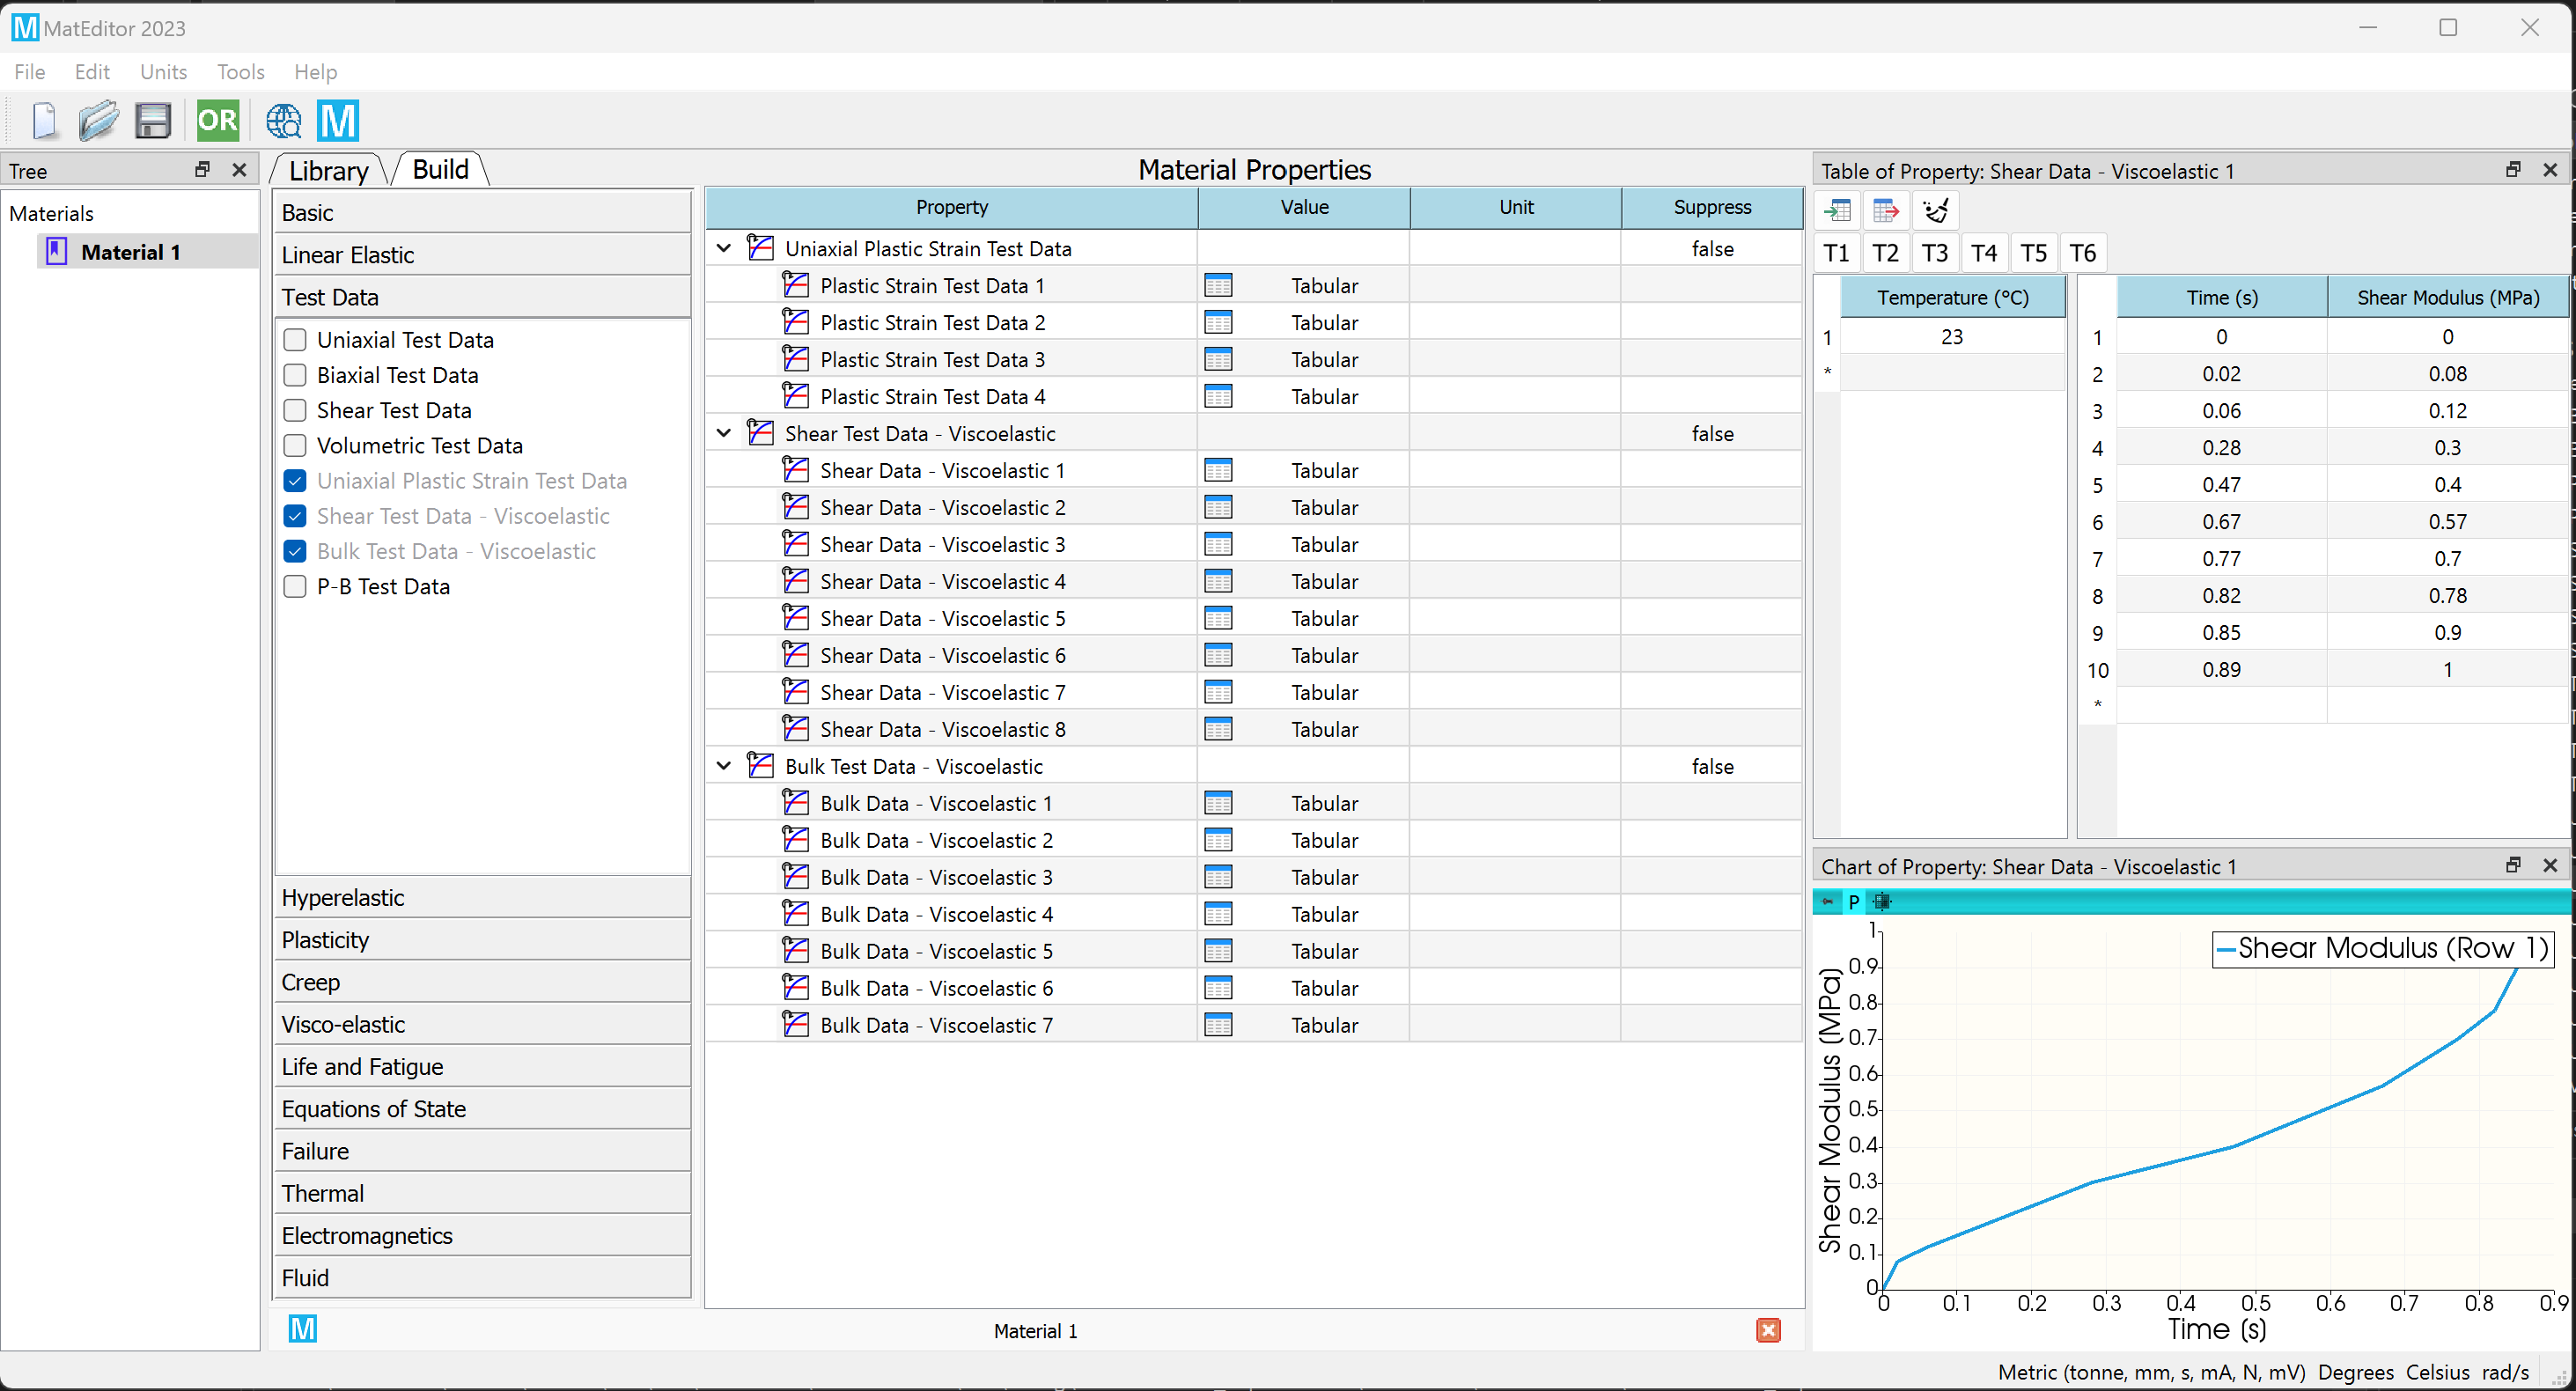Disable Shear Test Data - Viscoelastic checkbox
The width and height of the screenshot is (2576, 1391).
[x=295, y=516]
